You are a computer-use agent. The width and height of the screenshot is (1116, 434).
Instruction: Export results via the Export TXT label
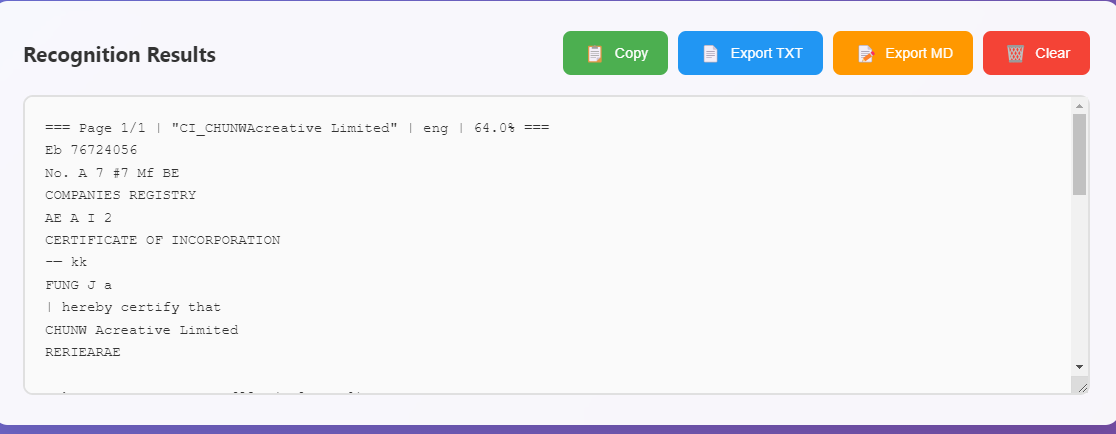tap(766, 54)
